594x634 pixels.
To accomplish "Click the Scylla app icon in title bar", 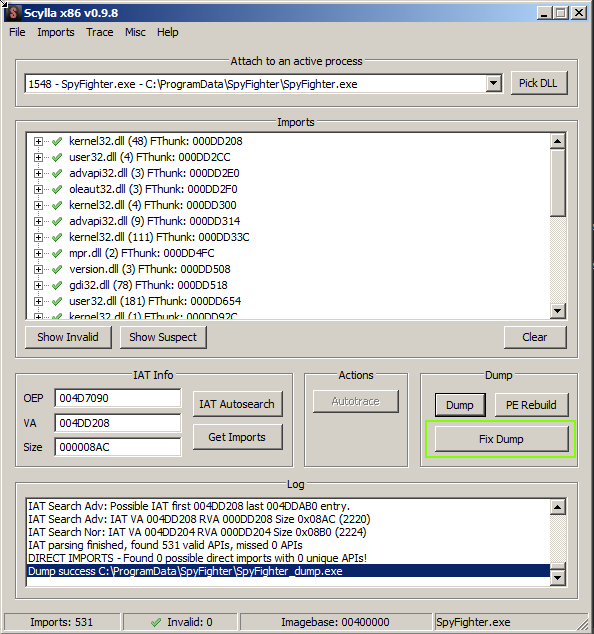I will 13,13.
